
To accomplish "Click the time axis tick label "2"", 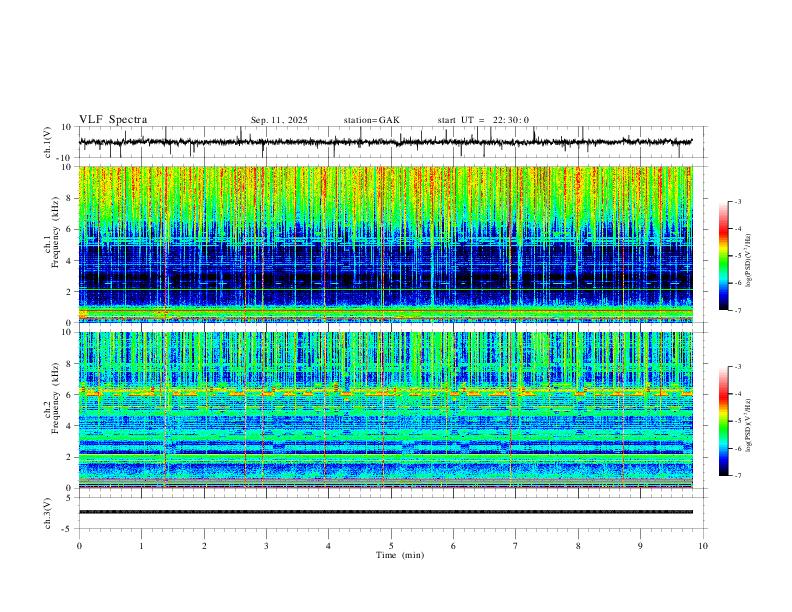I will [204, 546].
